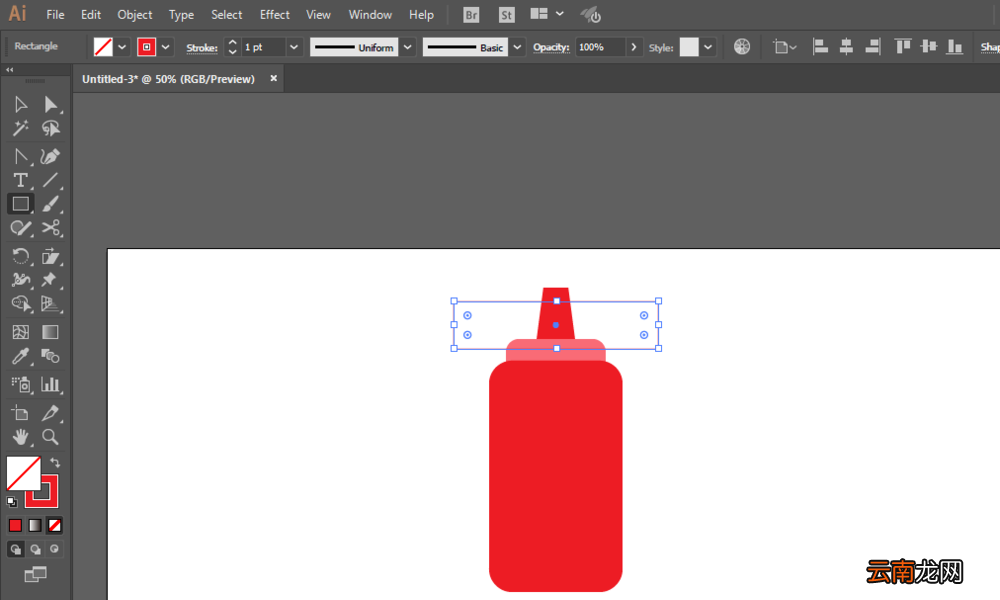This screenshot has height=600, width=1000.
Task: Pick the Magic Wand tool
Action: 20,129
